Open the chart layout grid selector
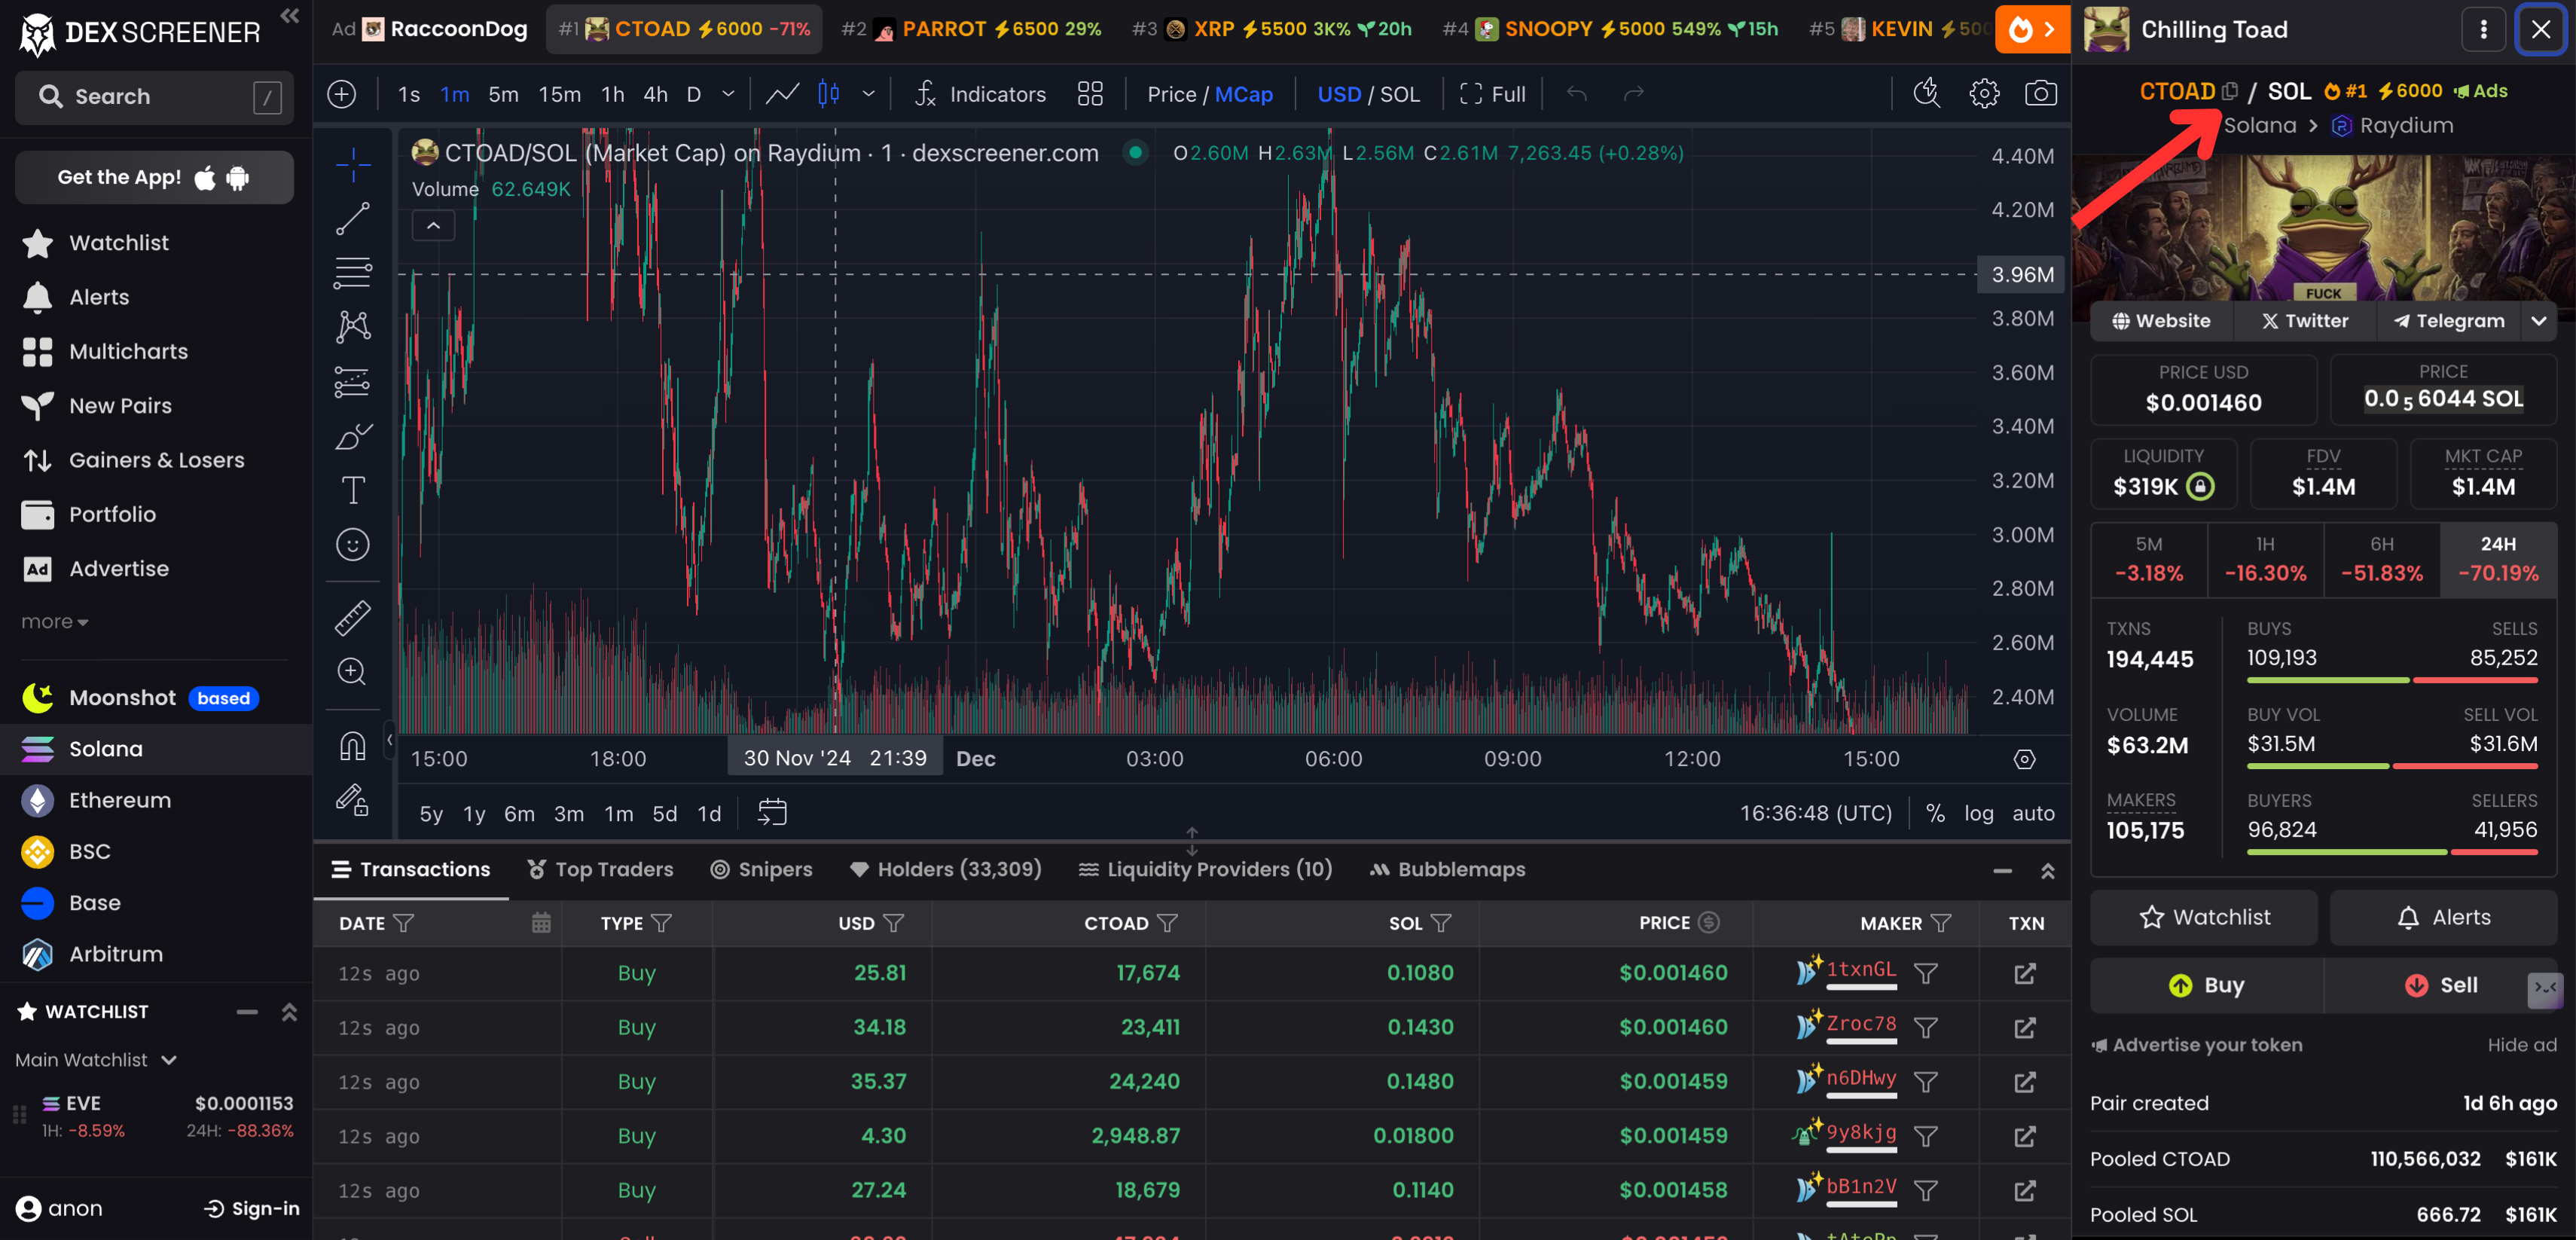2576x1240 pixels. click(1090, 94)
